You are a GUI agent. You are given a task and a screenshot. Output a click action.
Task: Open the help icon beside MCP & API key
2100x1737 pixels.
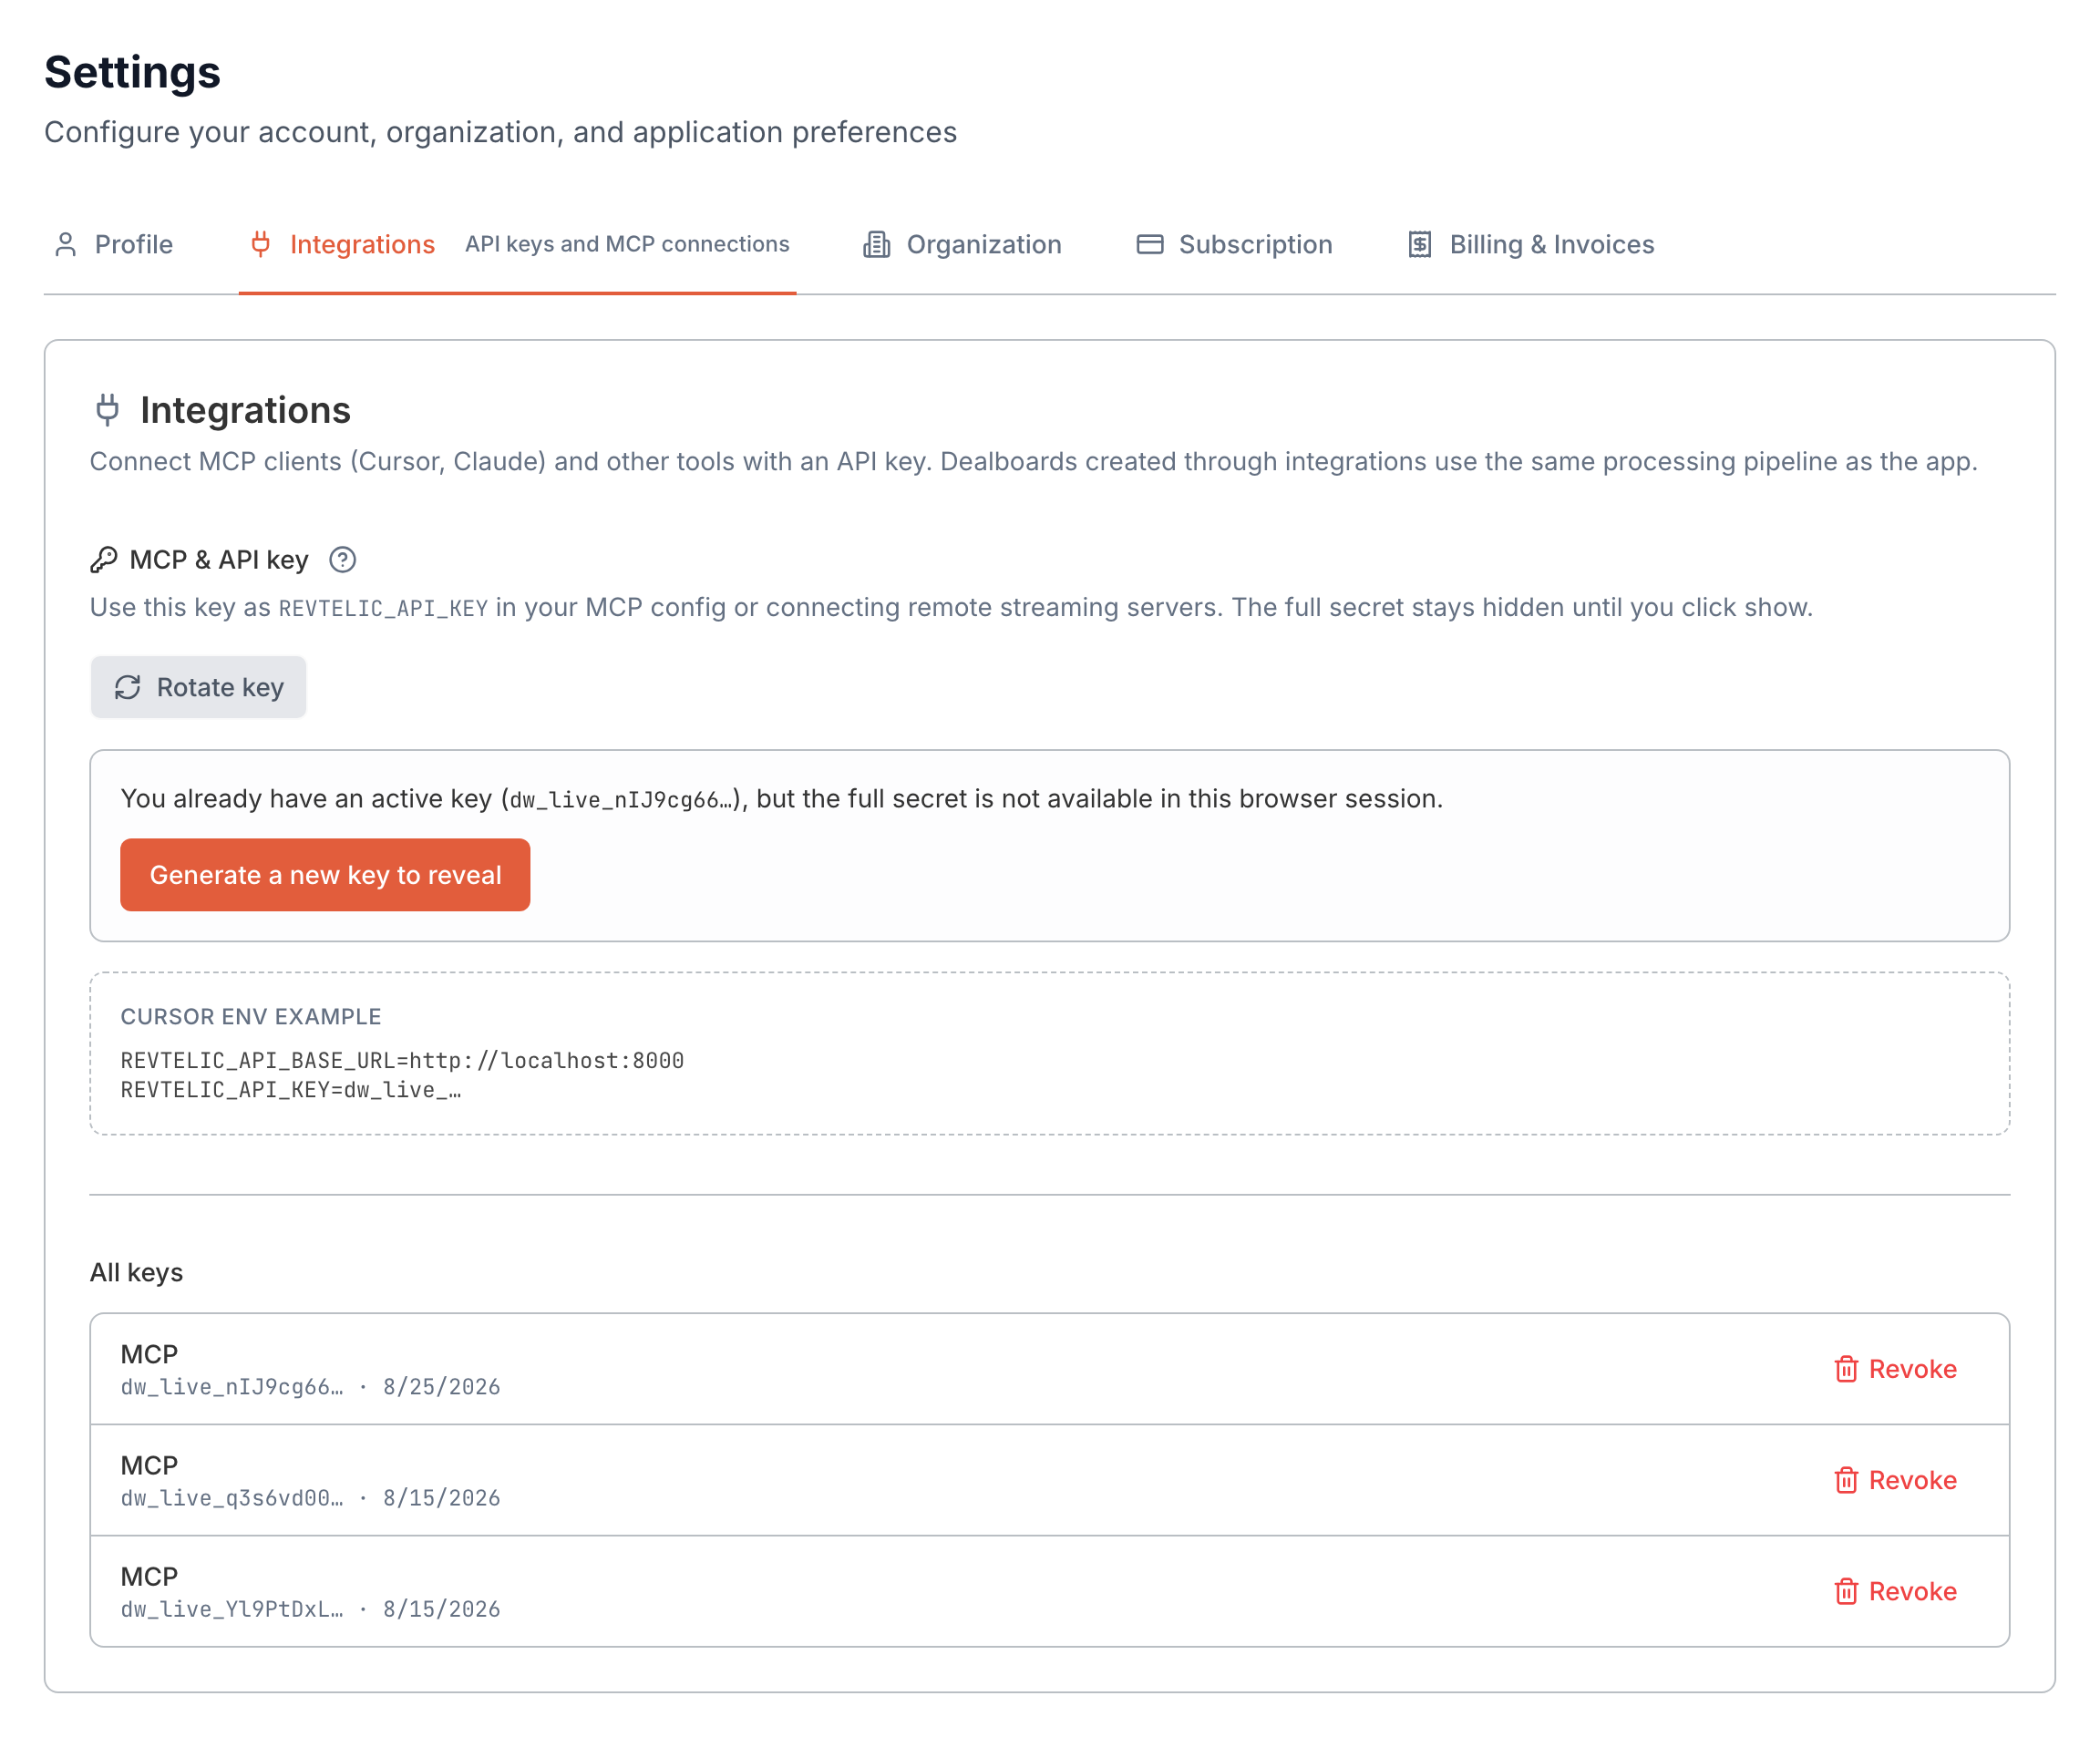click(343, 560)
